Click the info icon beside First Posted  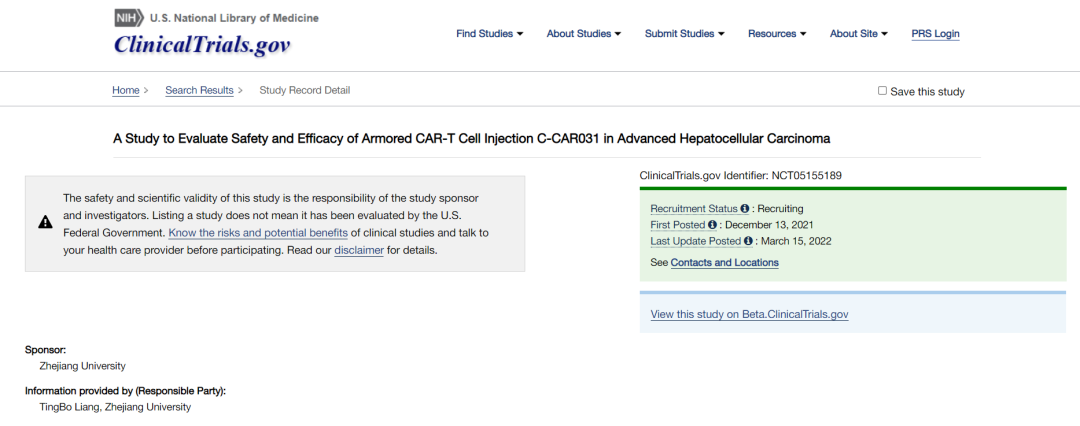point(712,225)
